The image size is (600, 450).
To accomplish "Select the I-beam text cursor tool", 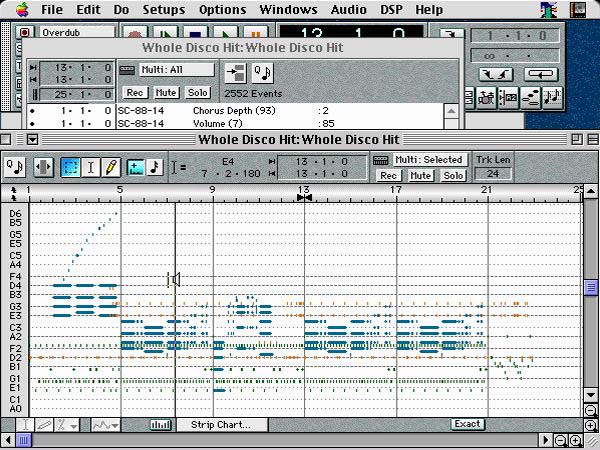I will pos(91,167).
